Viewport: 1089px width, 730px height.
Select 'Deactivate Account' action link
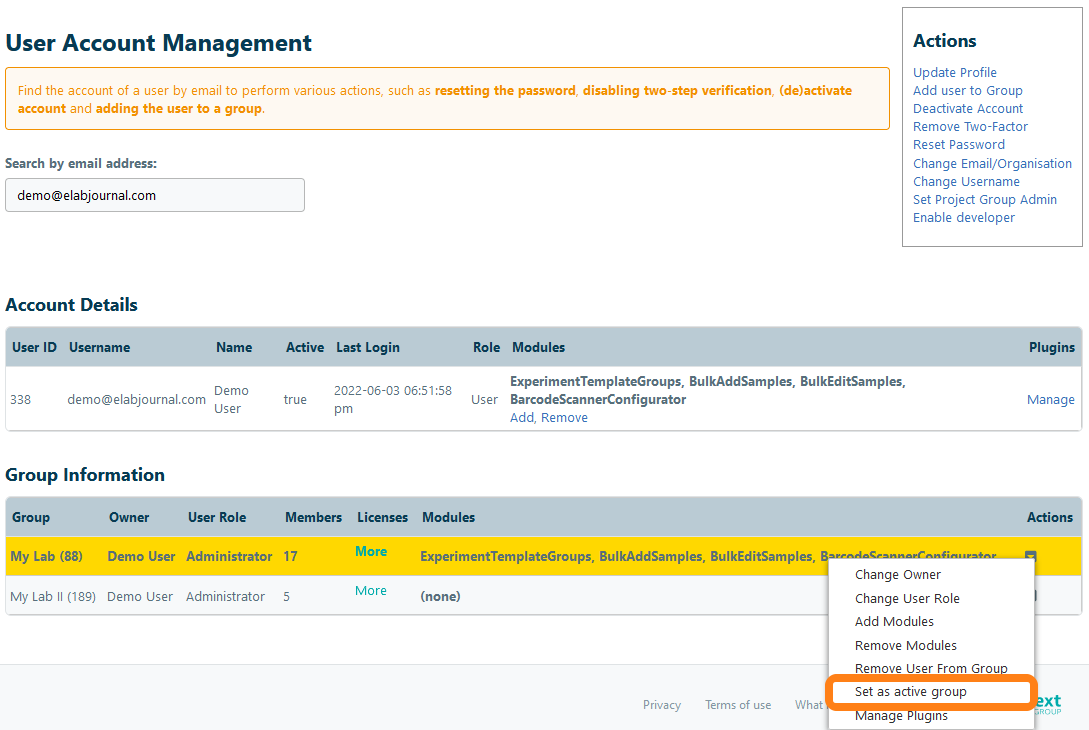pos(967,109)
